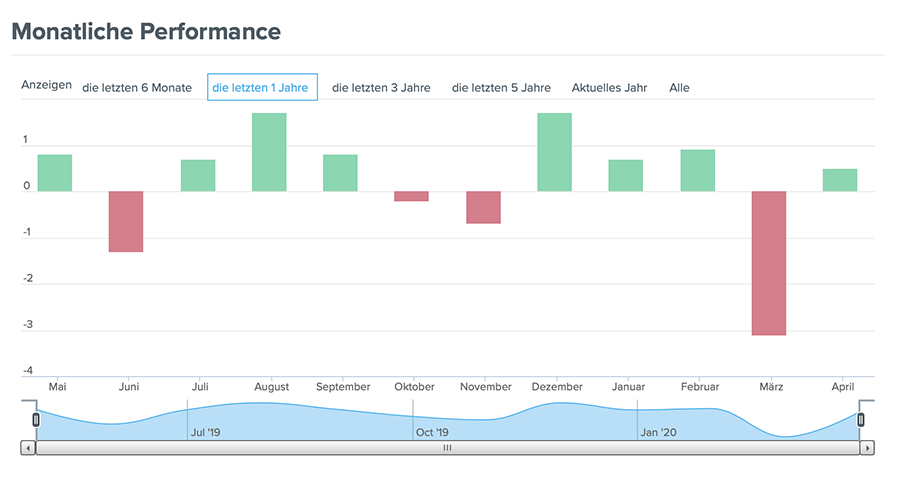This screenshot has width=900, height=496.
Task: Click the 'Anzeigen' label
Action: [x=46, y=85]
